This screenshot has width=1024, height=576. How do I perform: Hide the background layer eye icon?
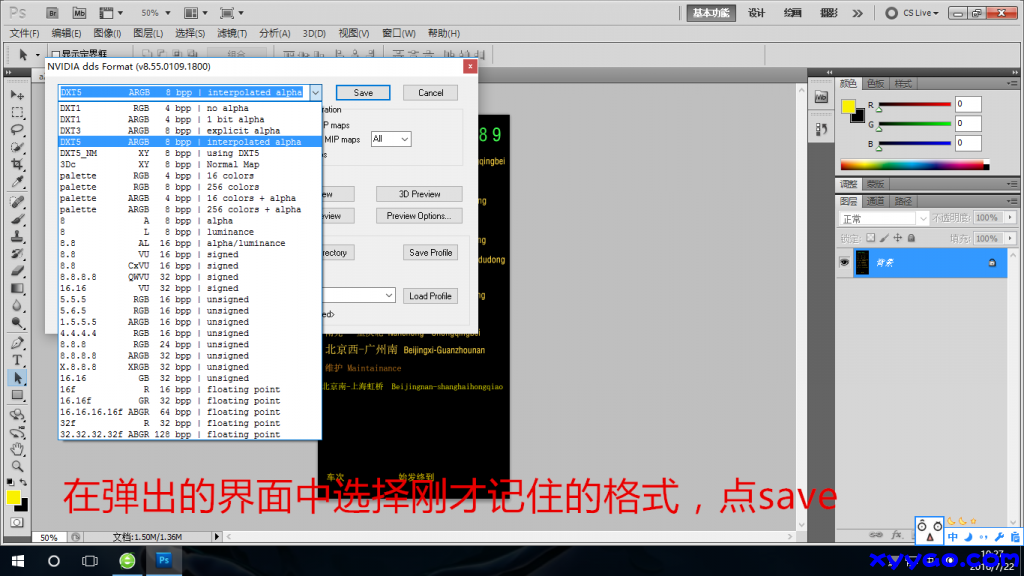(x=845, y=262)
